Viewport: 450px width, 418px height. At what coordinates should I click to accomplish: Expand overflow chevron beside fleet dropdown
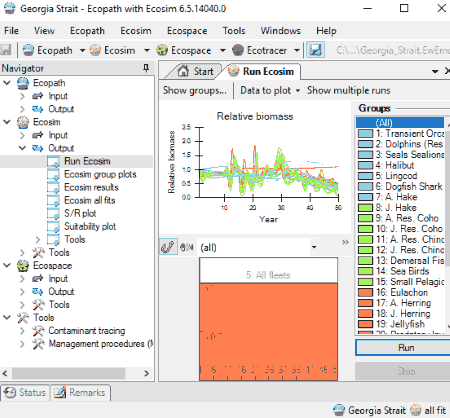(345, 242)
